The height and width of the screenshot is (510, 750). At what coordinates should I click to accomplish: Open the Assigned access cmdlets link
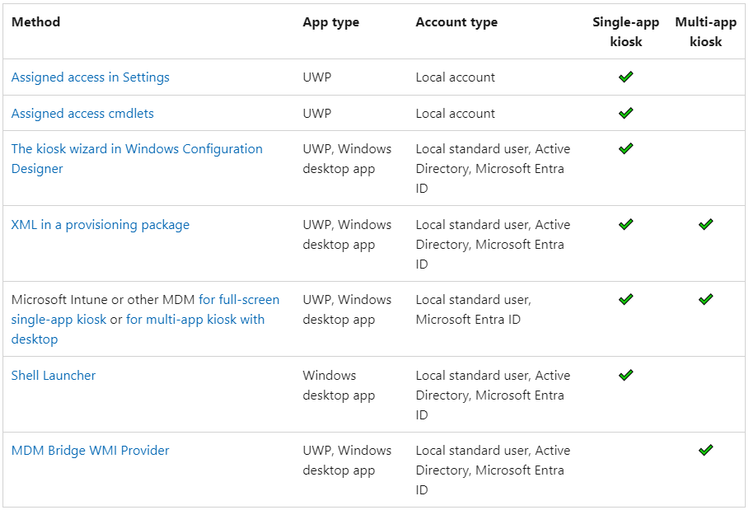click(x=82, y=113)
